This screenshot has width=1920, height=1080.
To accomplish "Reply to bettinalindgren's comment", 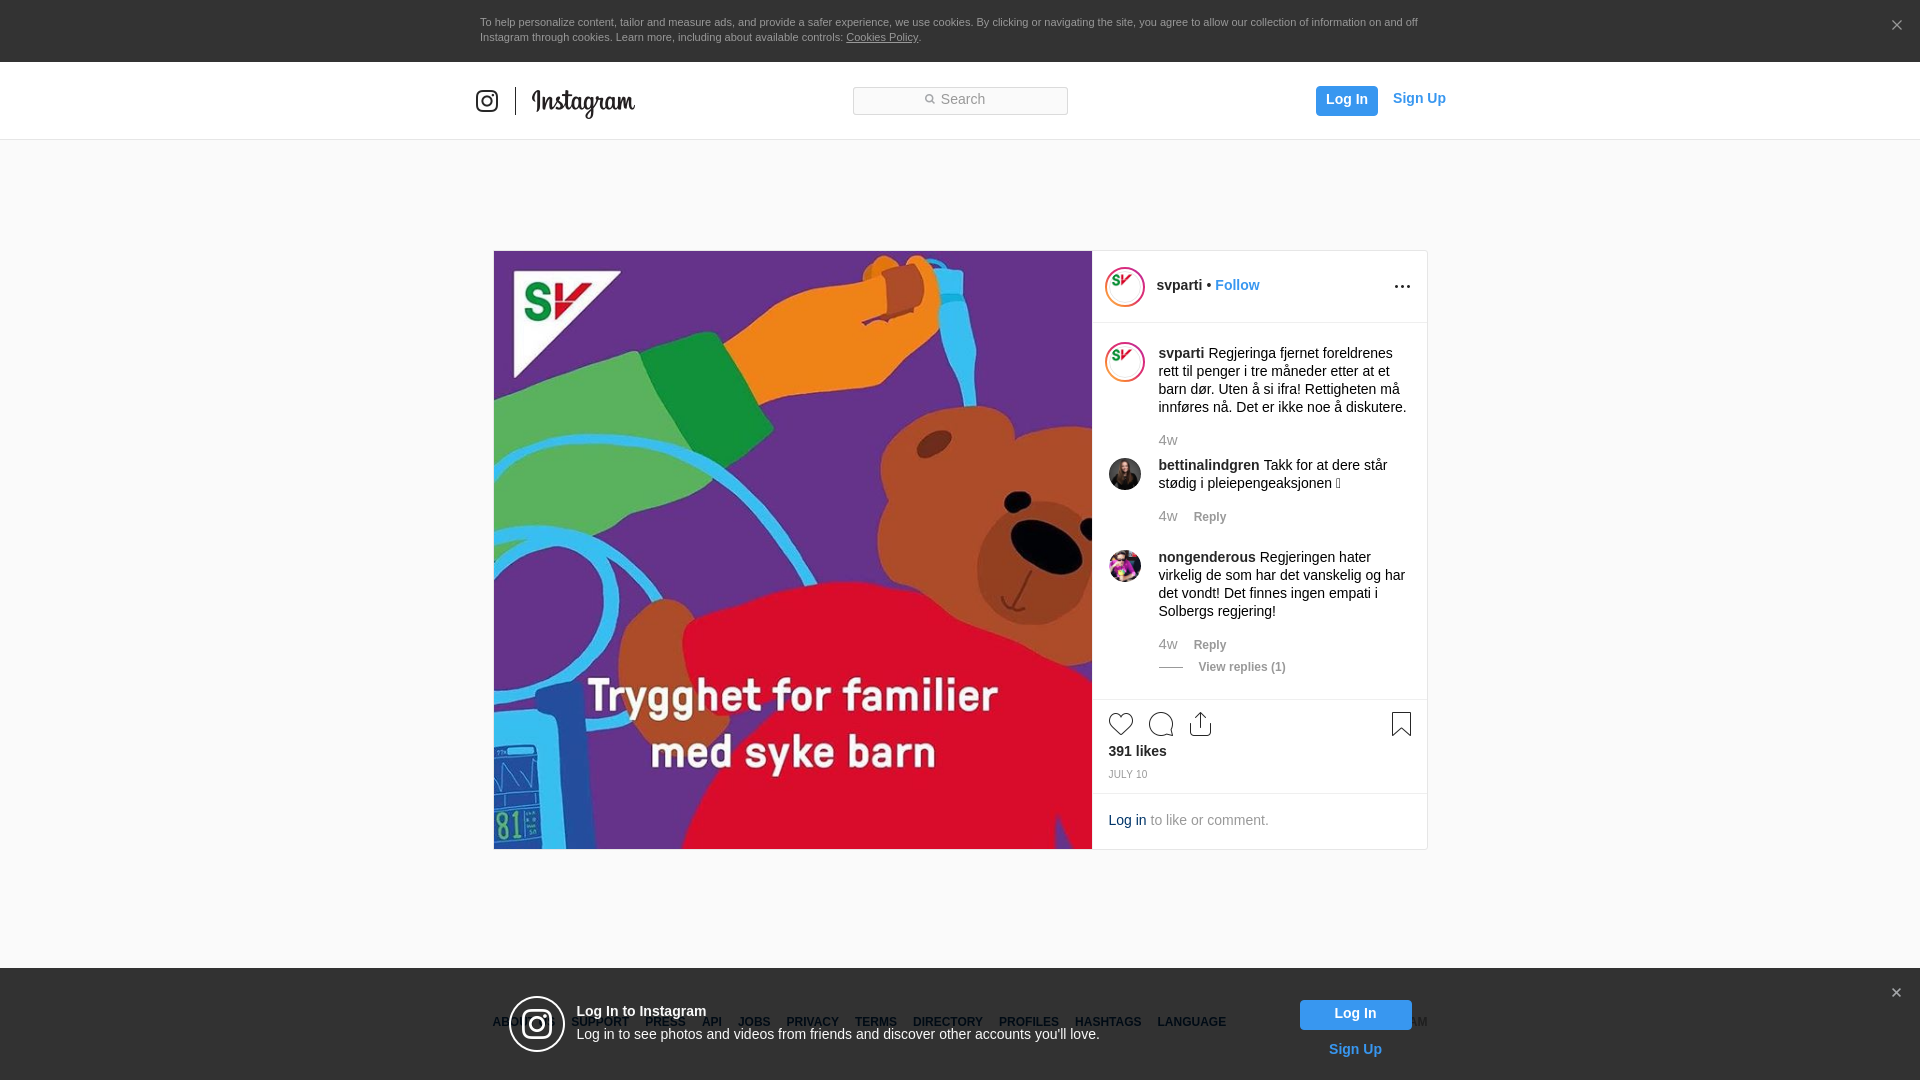I will [1210, 517].
